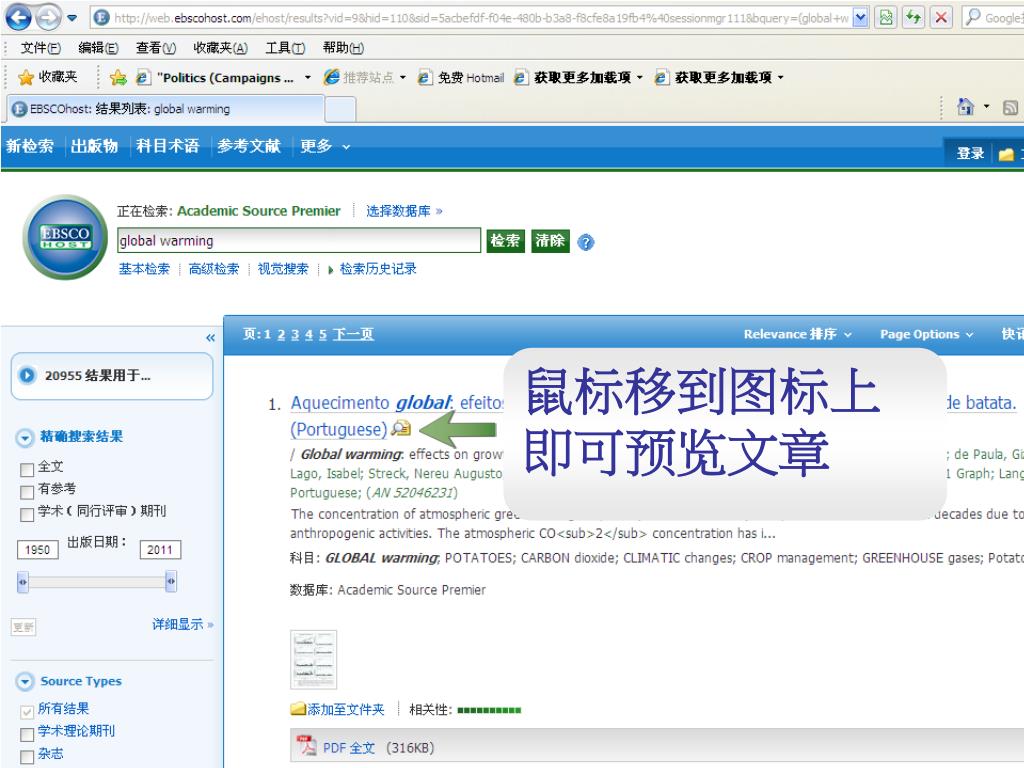Open the 工具(T) menu
Image resolution: width=1024 pixels, height=768 pixels.
[x=285, y=48]
